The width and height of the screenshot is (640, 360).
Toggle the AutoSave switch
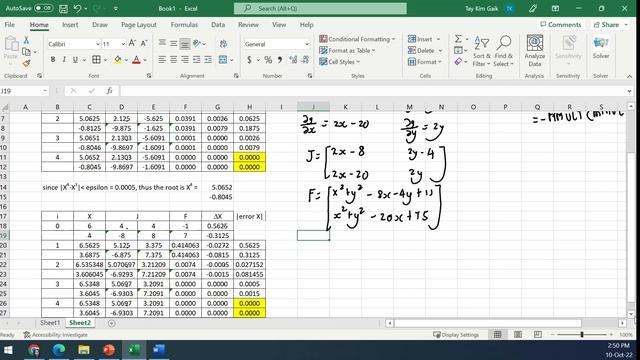(43, 8)
